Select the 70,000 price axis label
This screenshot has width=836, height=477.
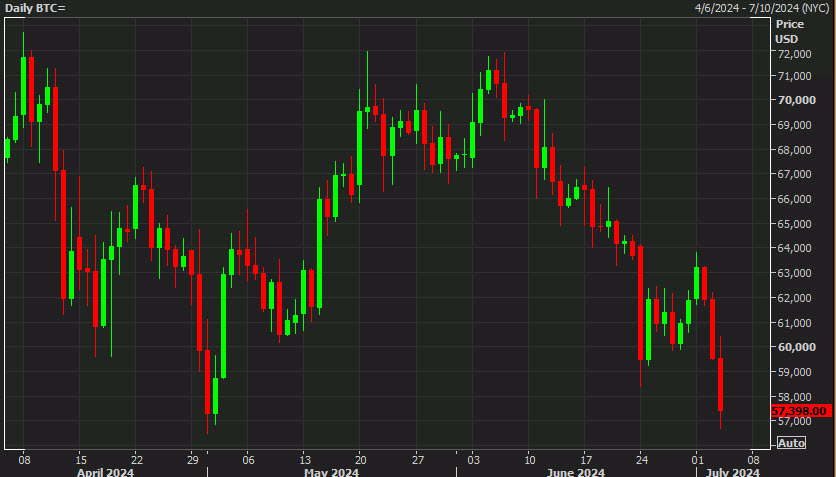[797, 100]
